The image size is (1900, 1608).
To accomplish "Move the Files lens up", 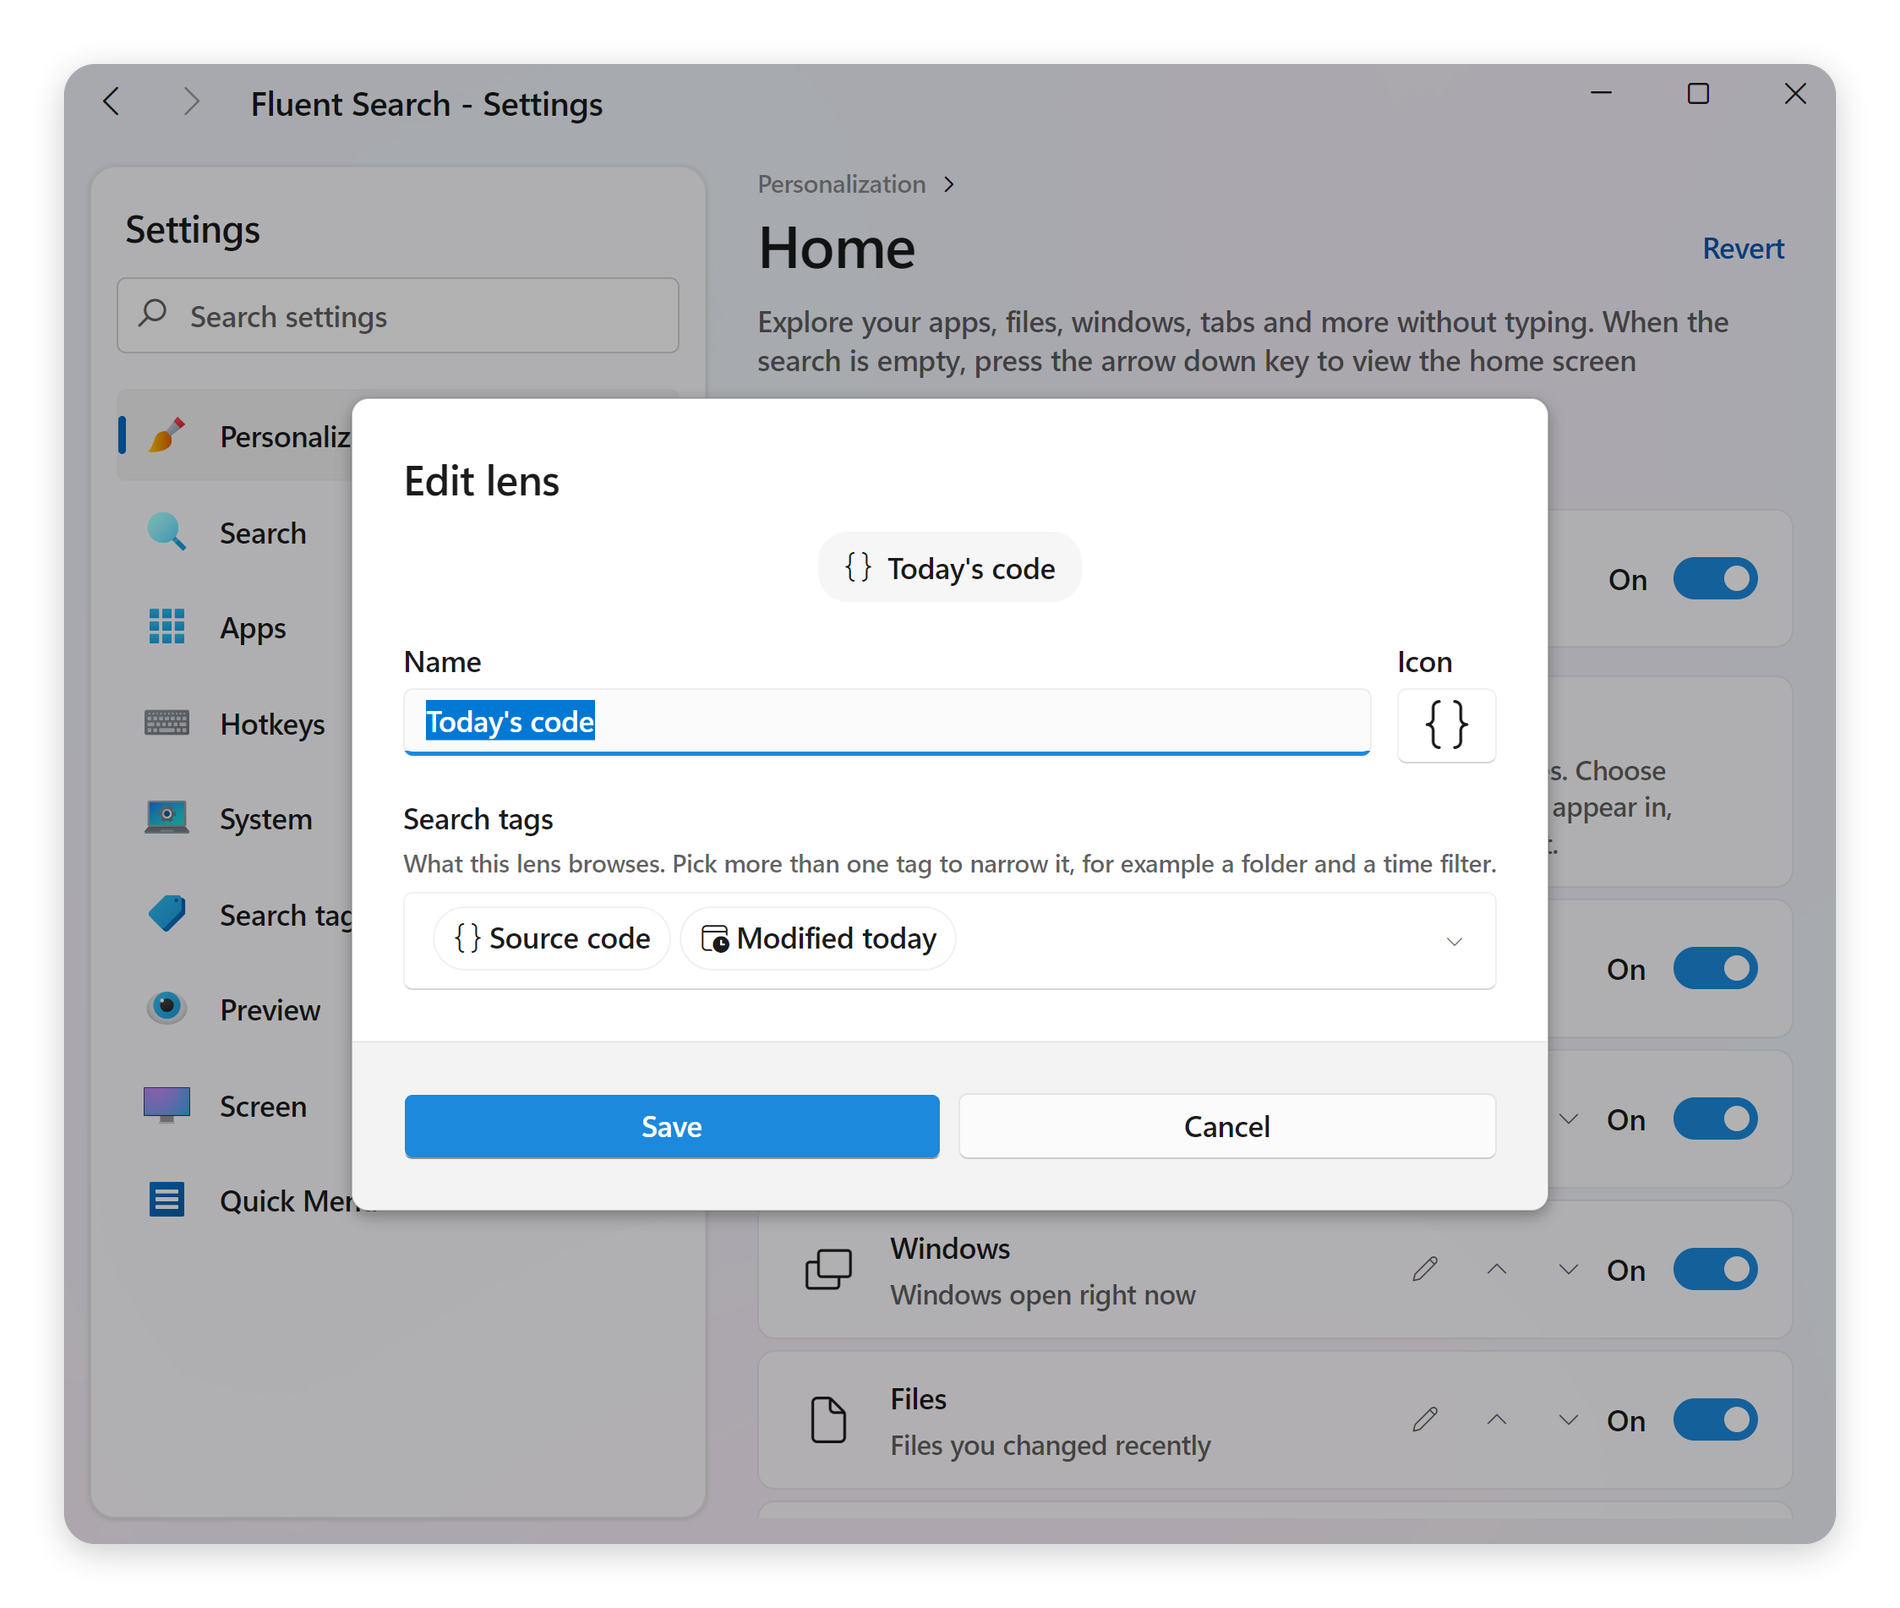I will point(1496,1419).
